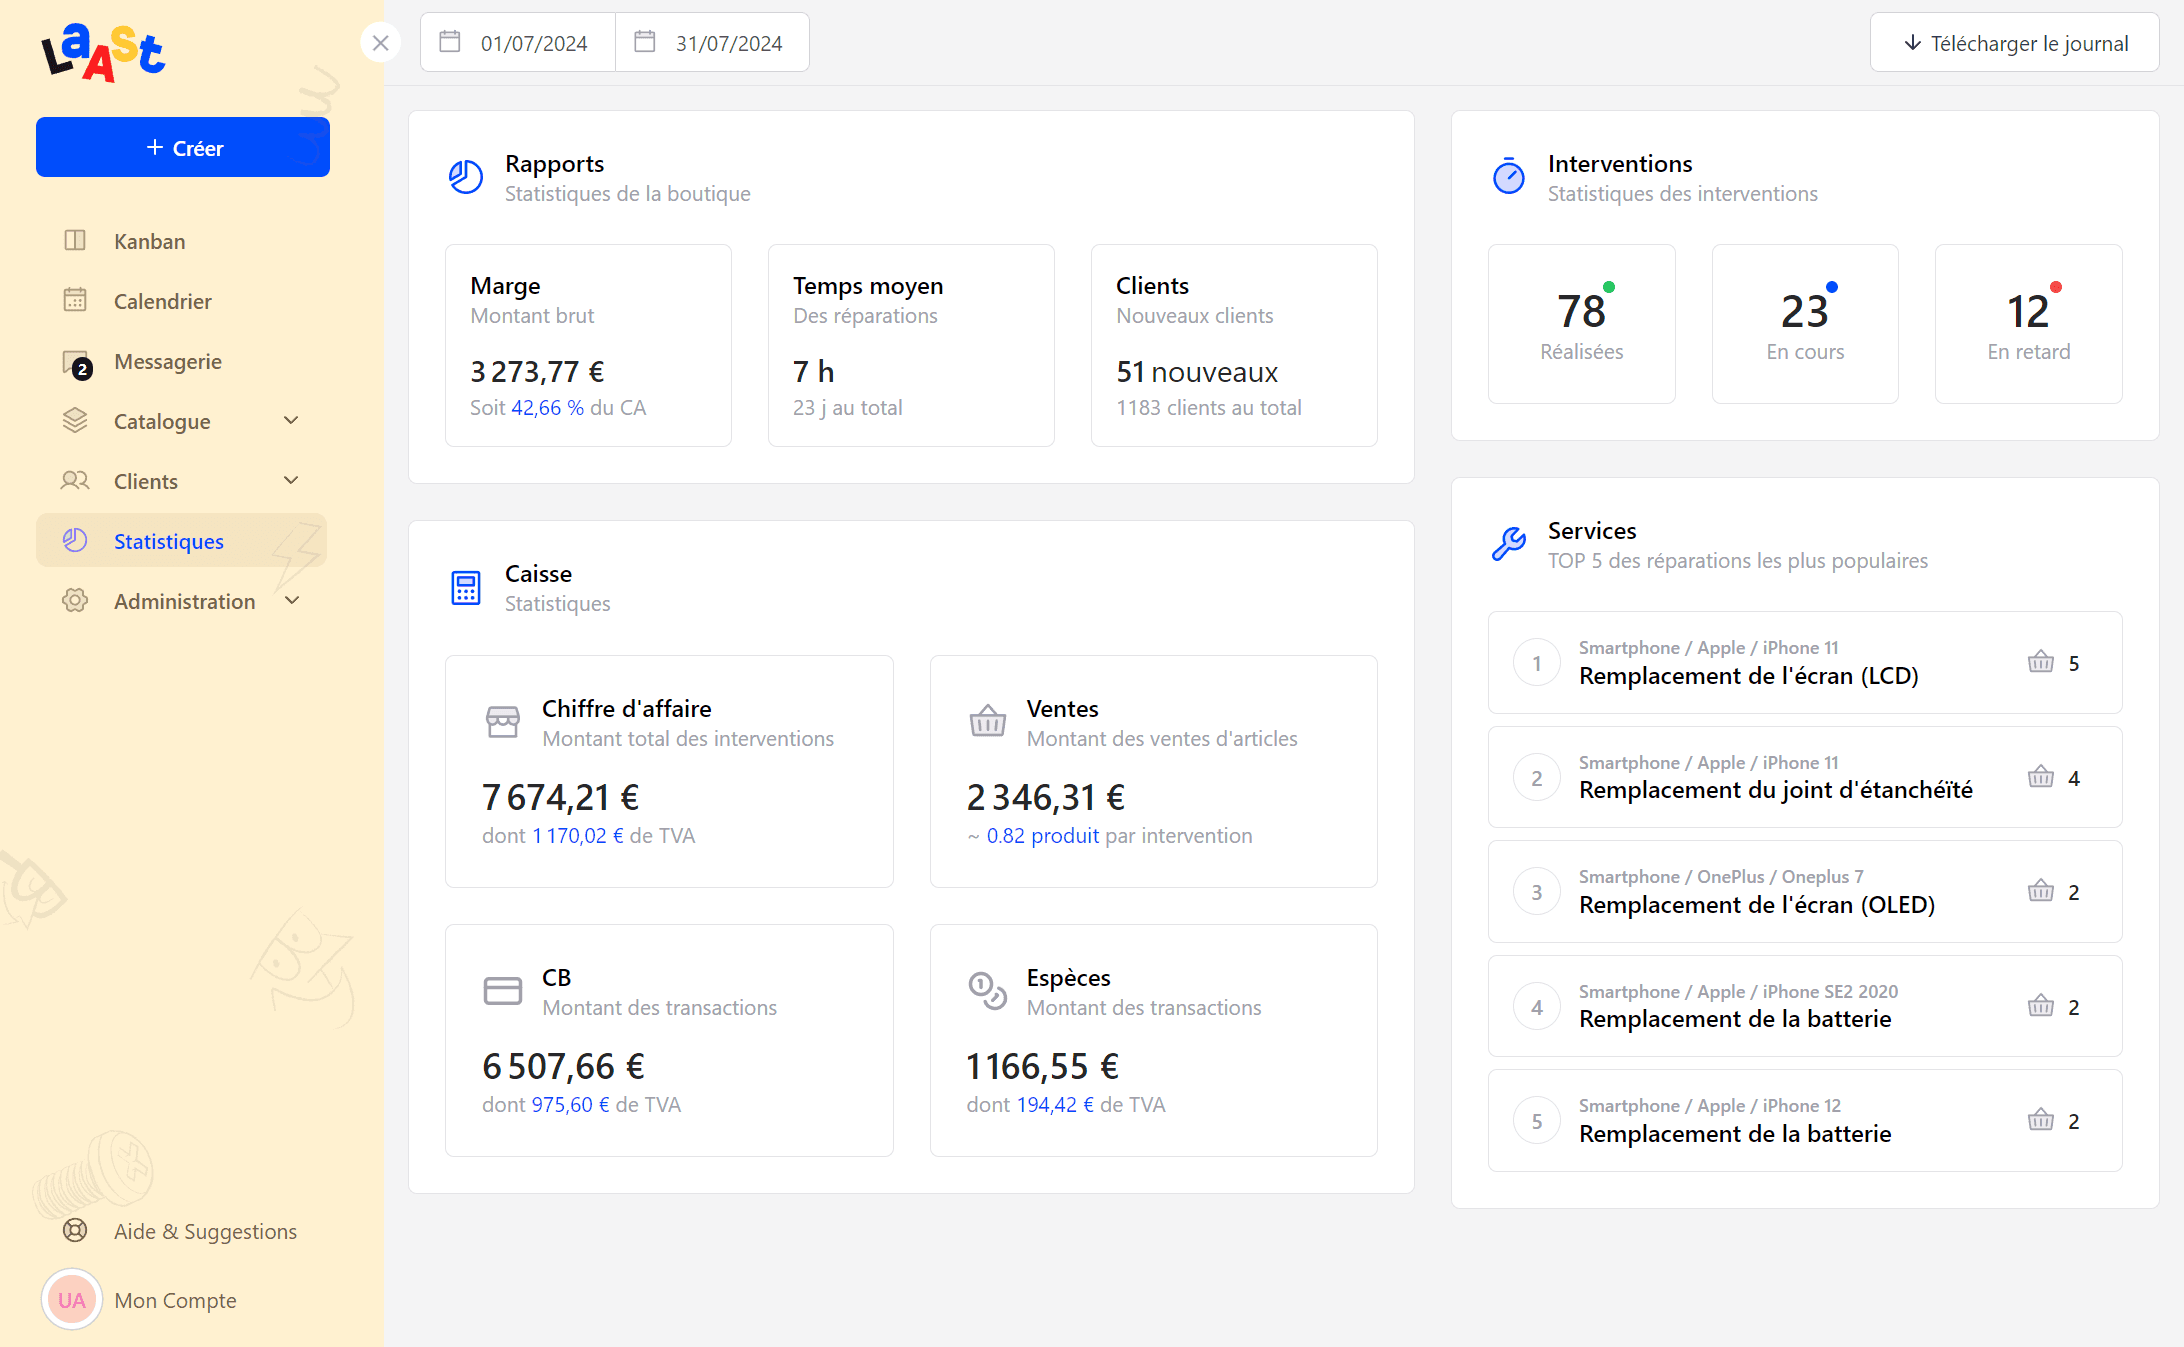2184x1347 pixels.
Task: Expand the Catalogue menu chevron
Action: pos(291,421)
